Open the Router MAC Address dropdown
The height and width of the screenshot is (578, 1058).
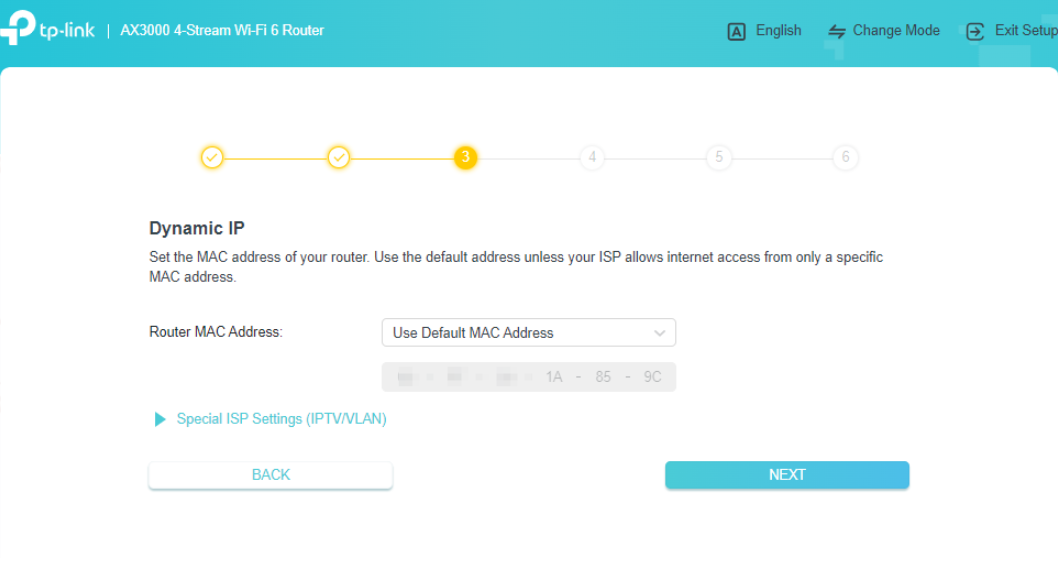pos(528,332)
